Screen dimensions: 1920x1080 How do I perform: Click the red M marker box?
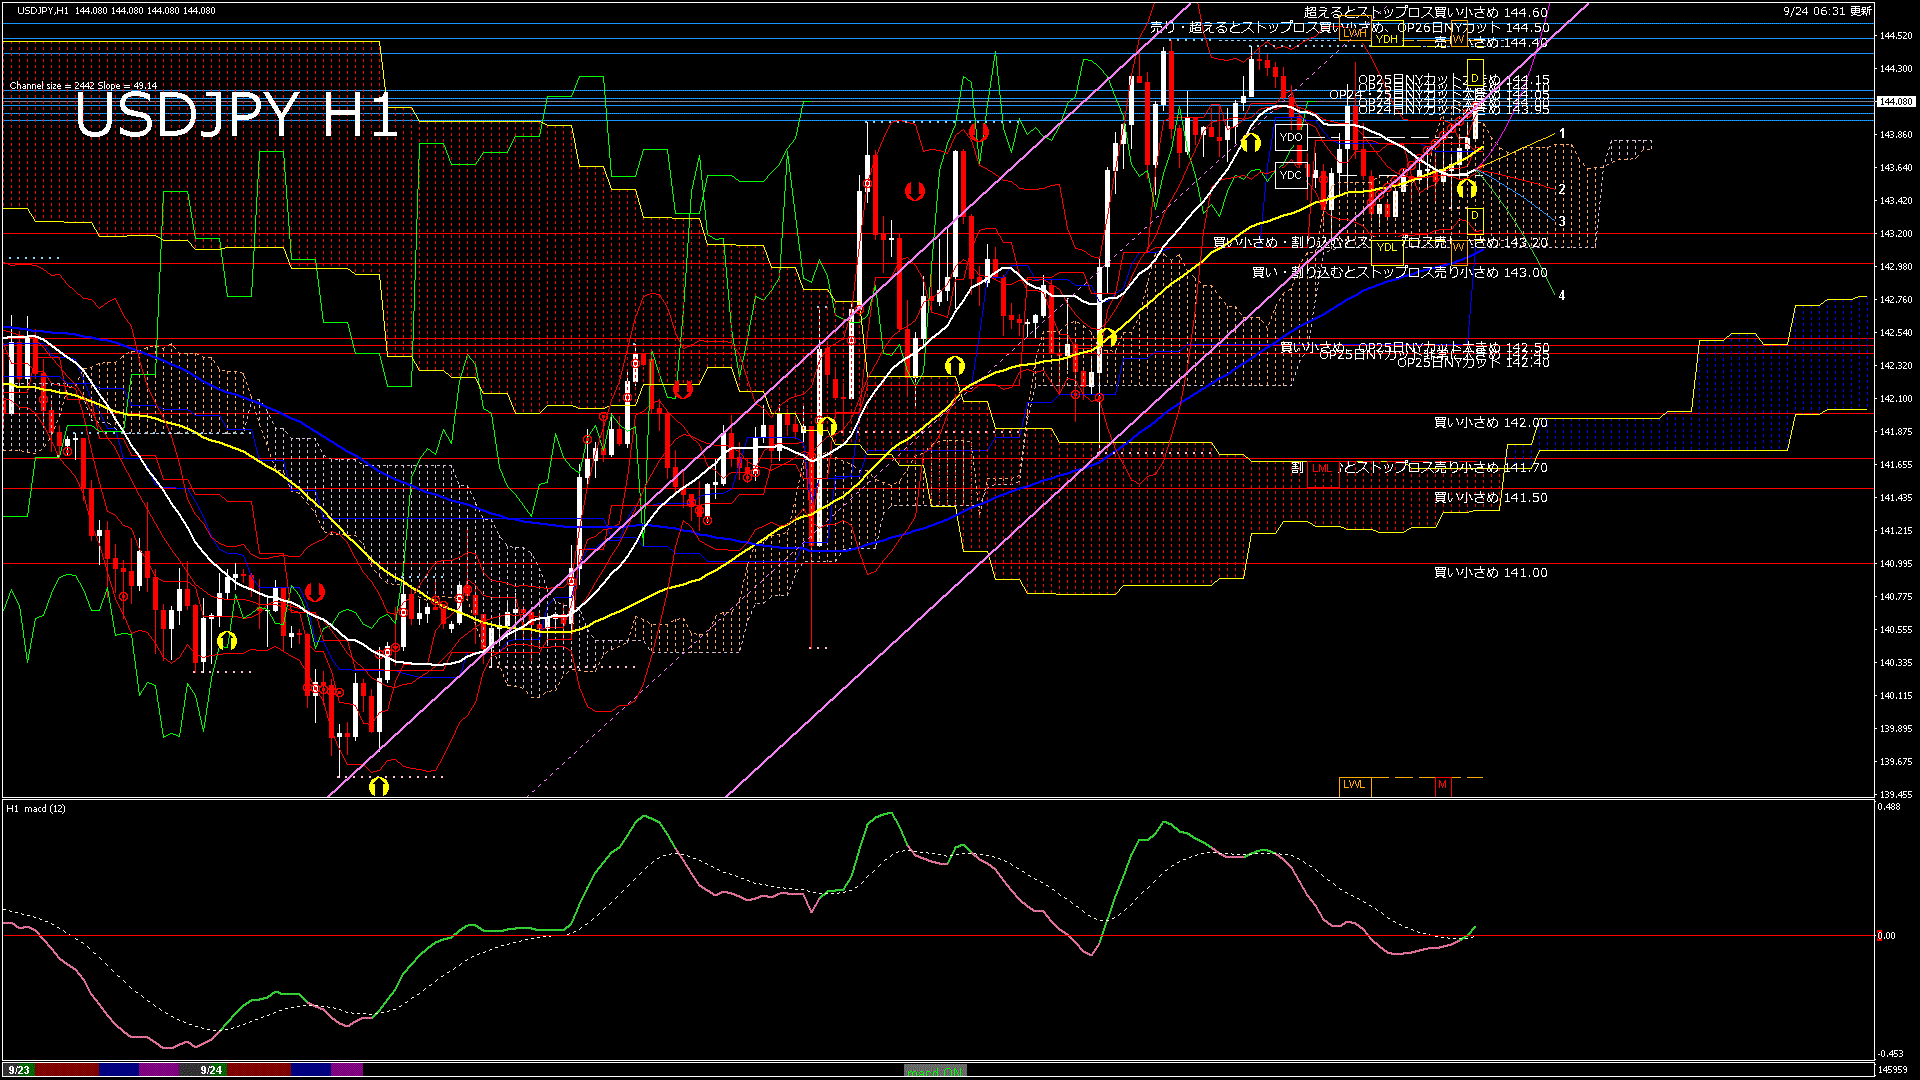(1442, 785)
